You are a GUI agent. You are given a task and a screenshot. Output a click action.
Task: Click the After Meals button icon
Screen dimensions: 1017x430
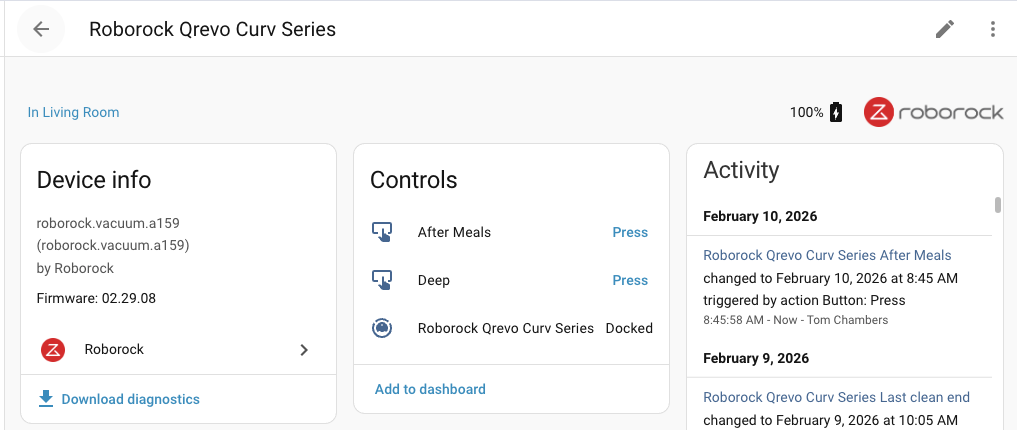pos(381,232)
